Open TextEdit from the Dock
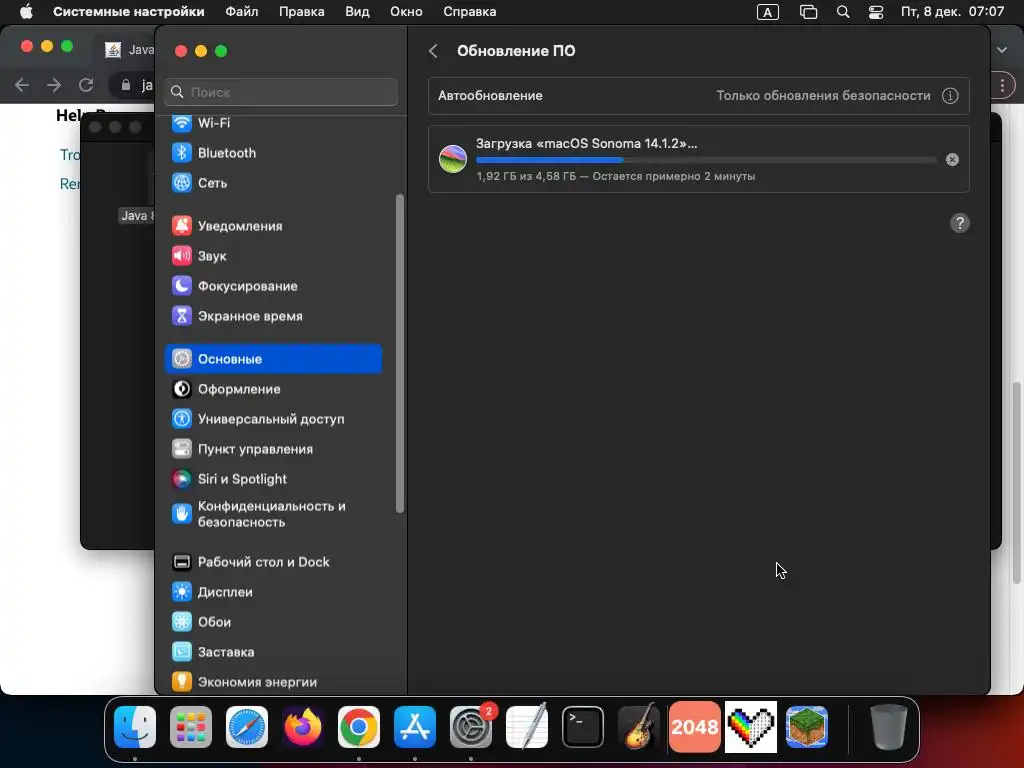The width and height of the screenshot is (1024, 768). point(527,727)
